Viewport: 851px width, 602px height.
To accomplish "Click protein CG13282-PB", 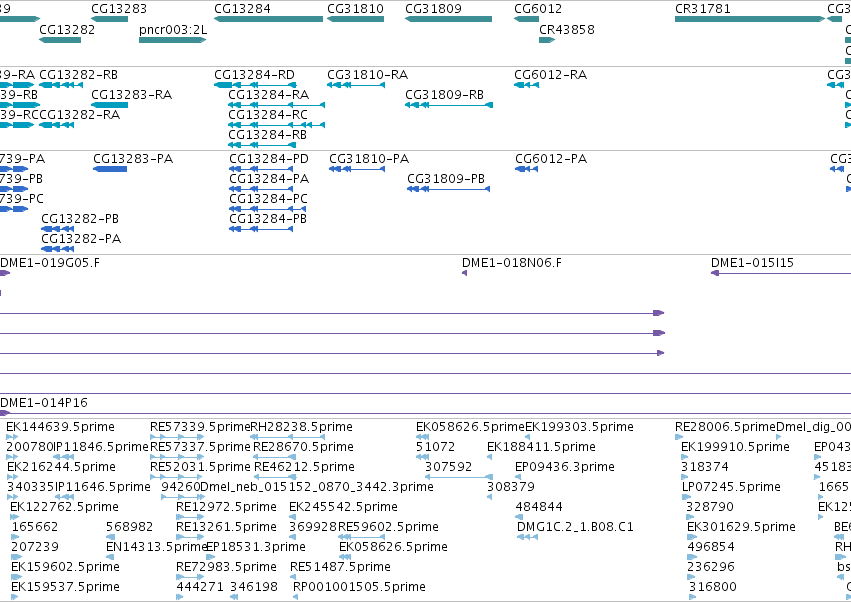I will [x=58, y=229].
